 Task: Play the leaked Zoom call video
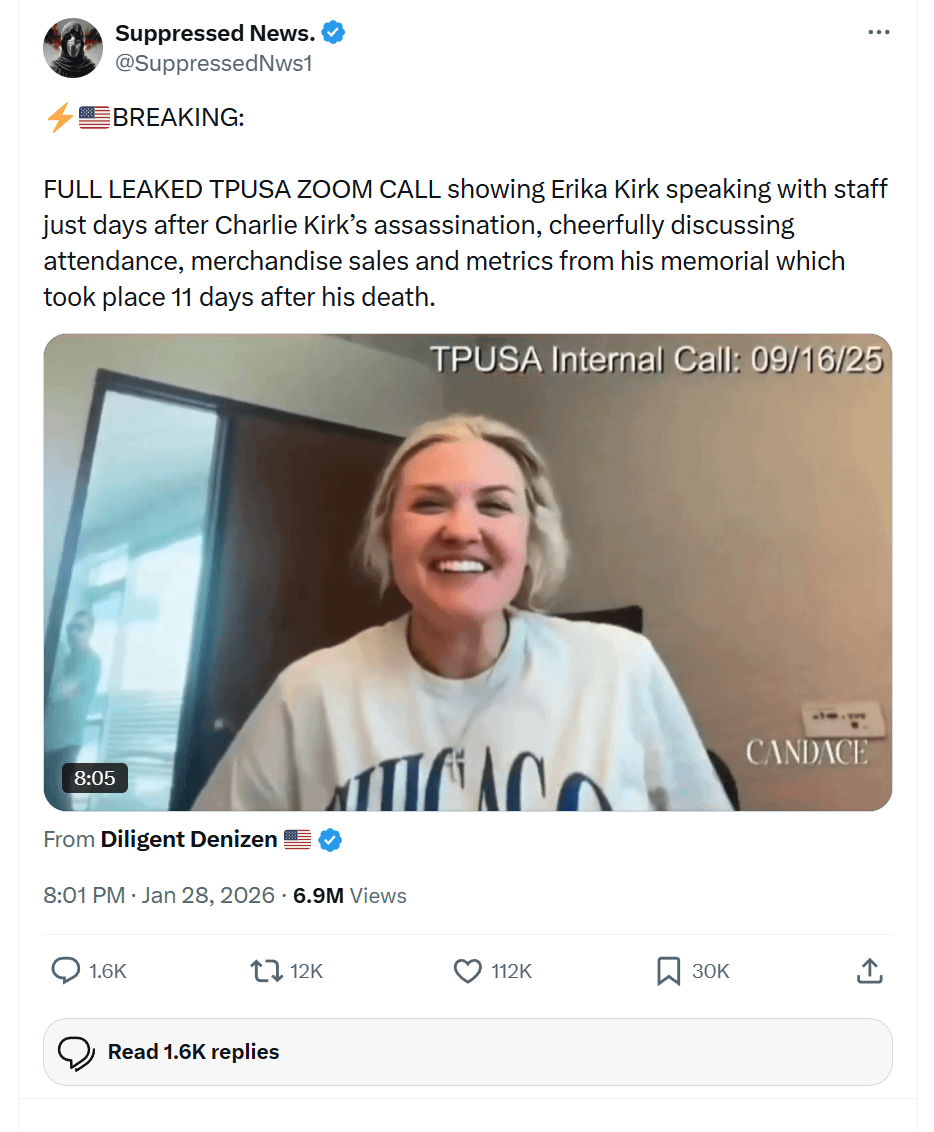coord(467,572)
